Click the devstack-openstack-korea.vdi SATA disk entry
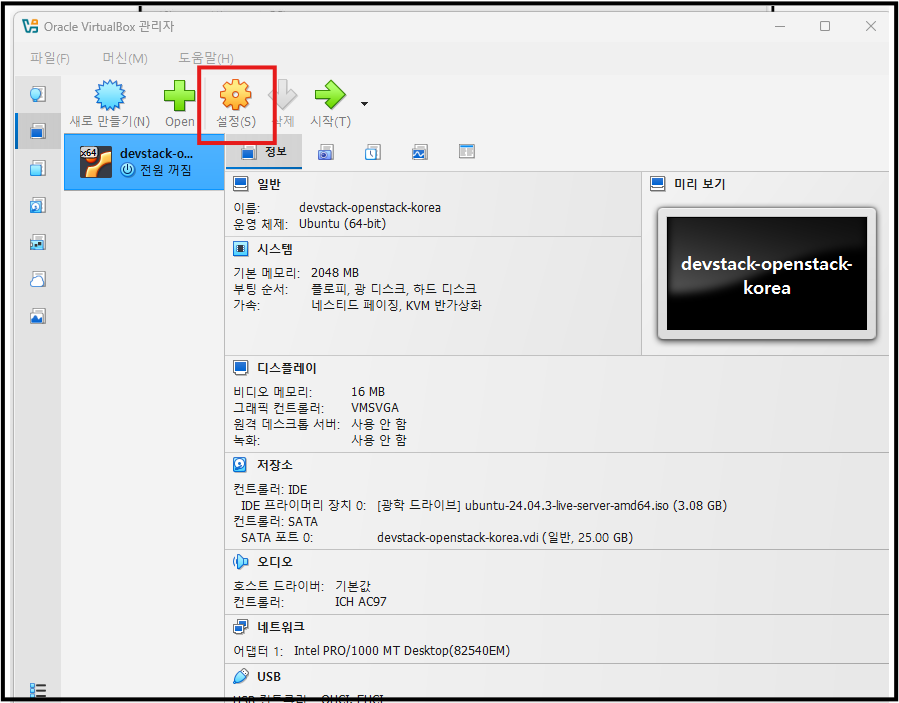 (x=505, y=538)
